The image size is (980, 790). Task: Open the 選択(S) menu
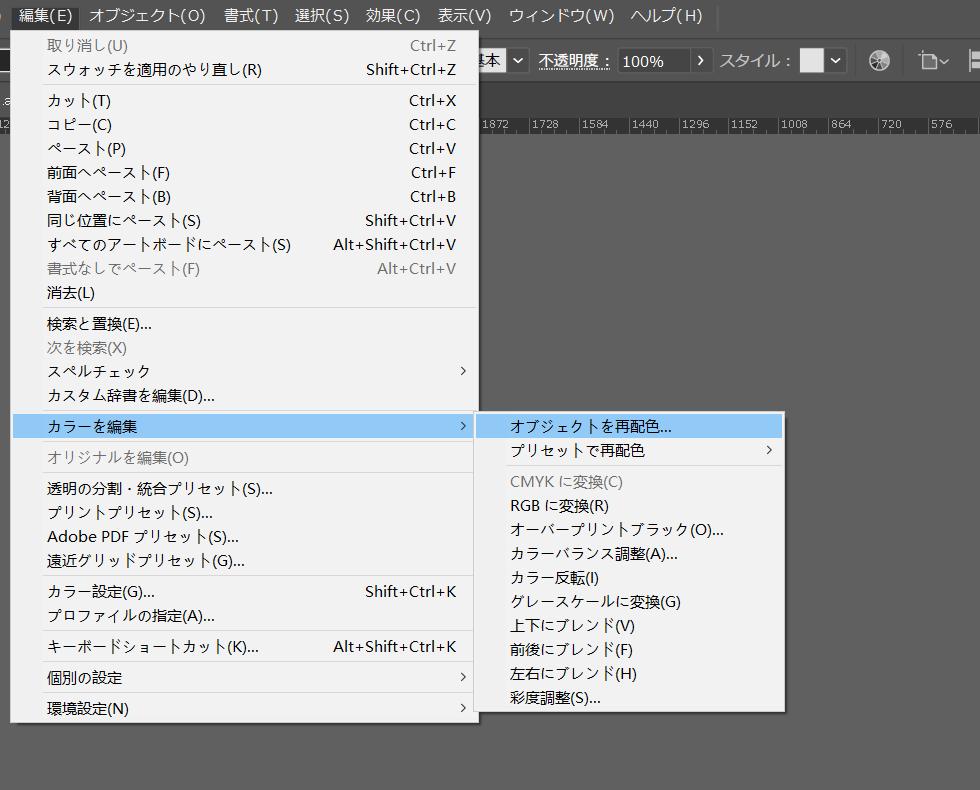[322, 15]
